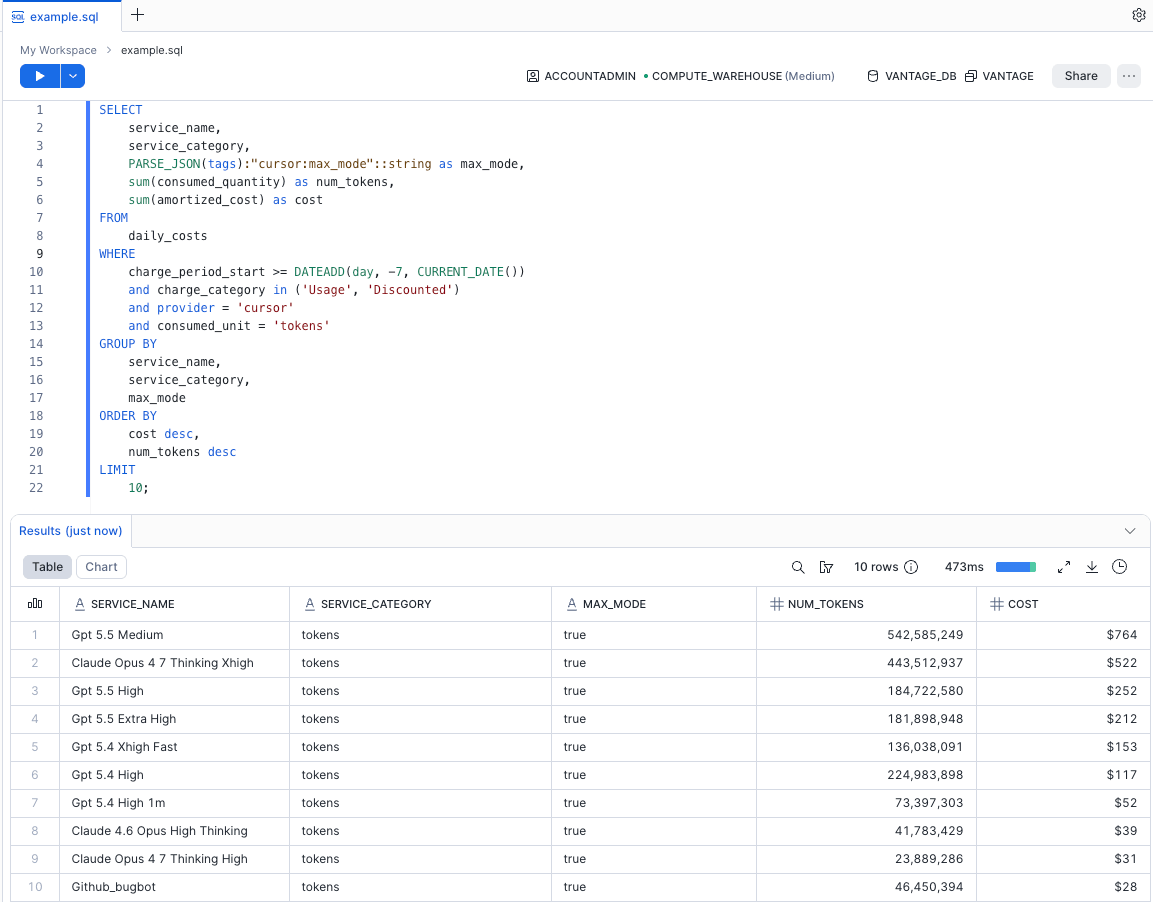Select cell 'Gpt 5.5 Extra High'

(x=174, y=719)
